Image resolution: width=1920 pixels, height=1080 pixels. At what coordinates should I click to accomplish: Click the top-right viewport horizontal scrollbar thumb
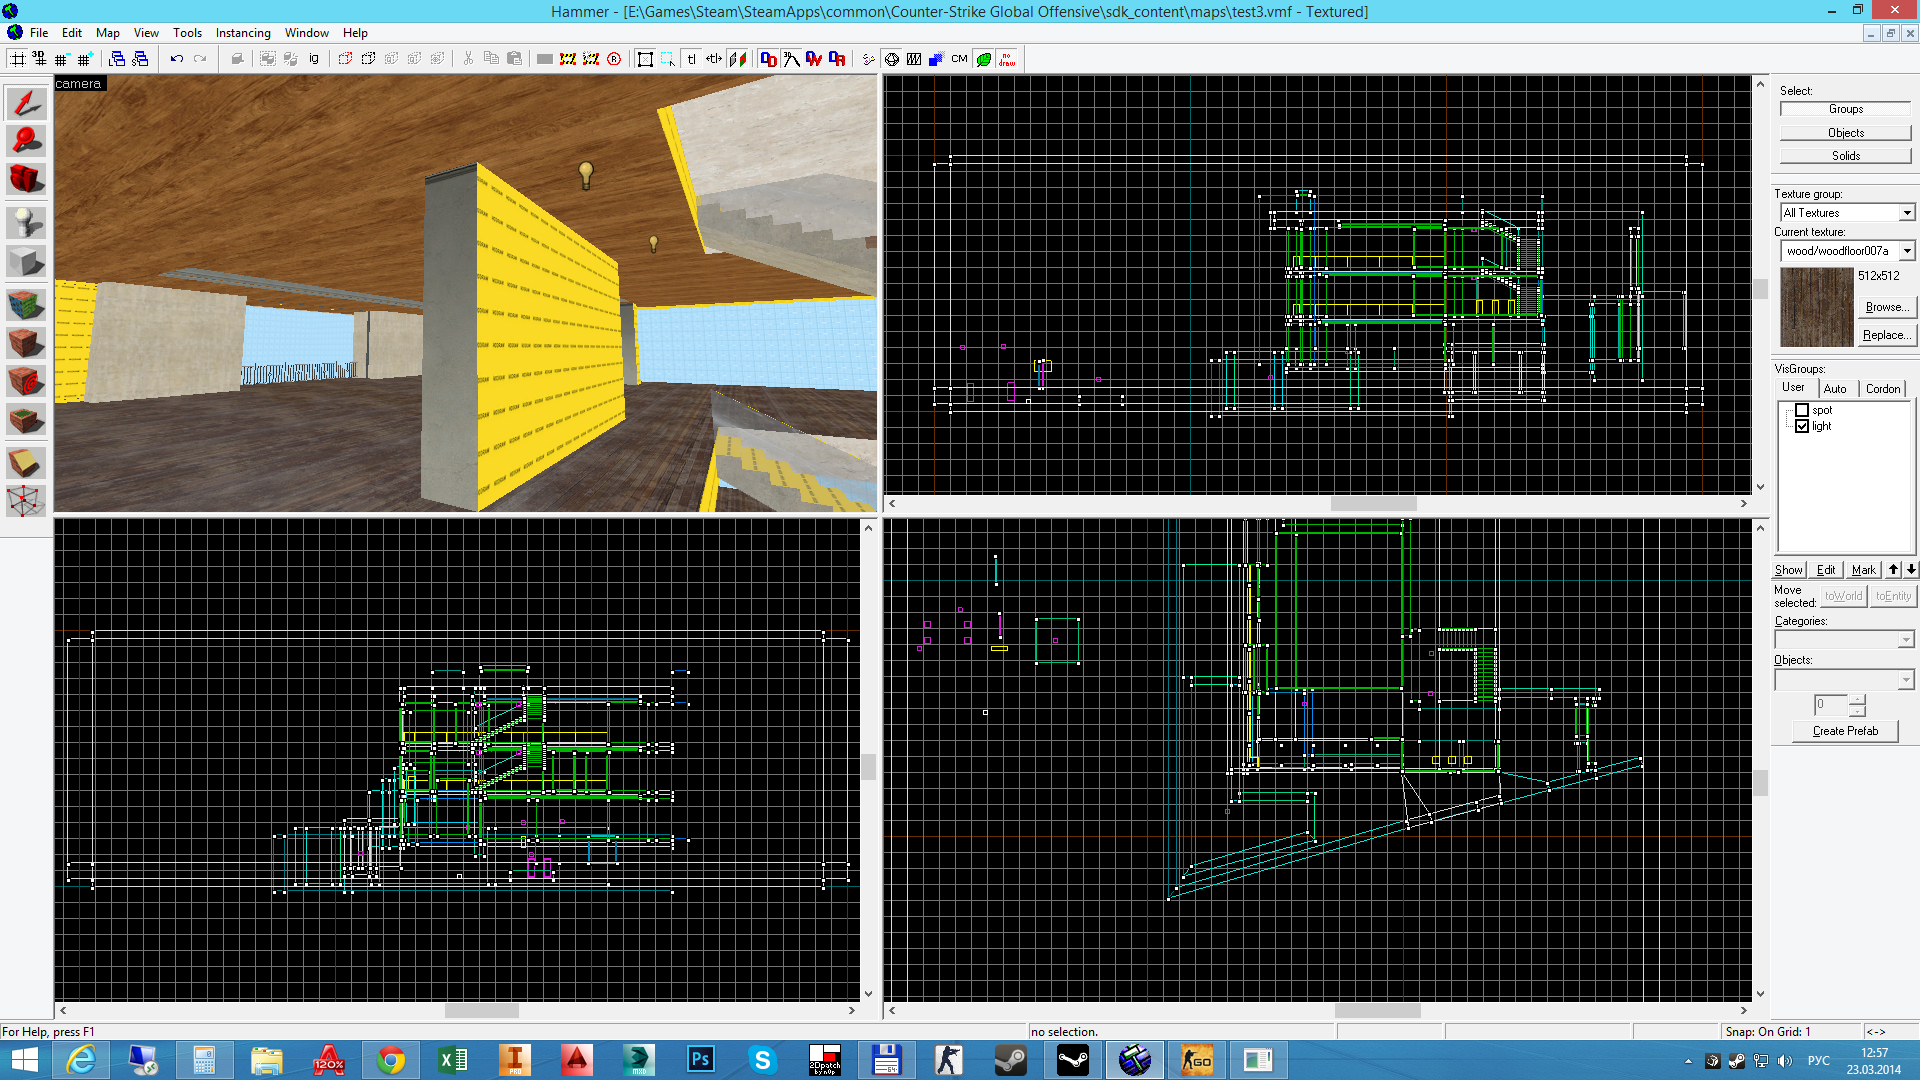click(1373, 504)
